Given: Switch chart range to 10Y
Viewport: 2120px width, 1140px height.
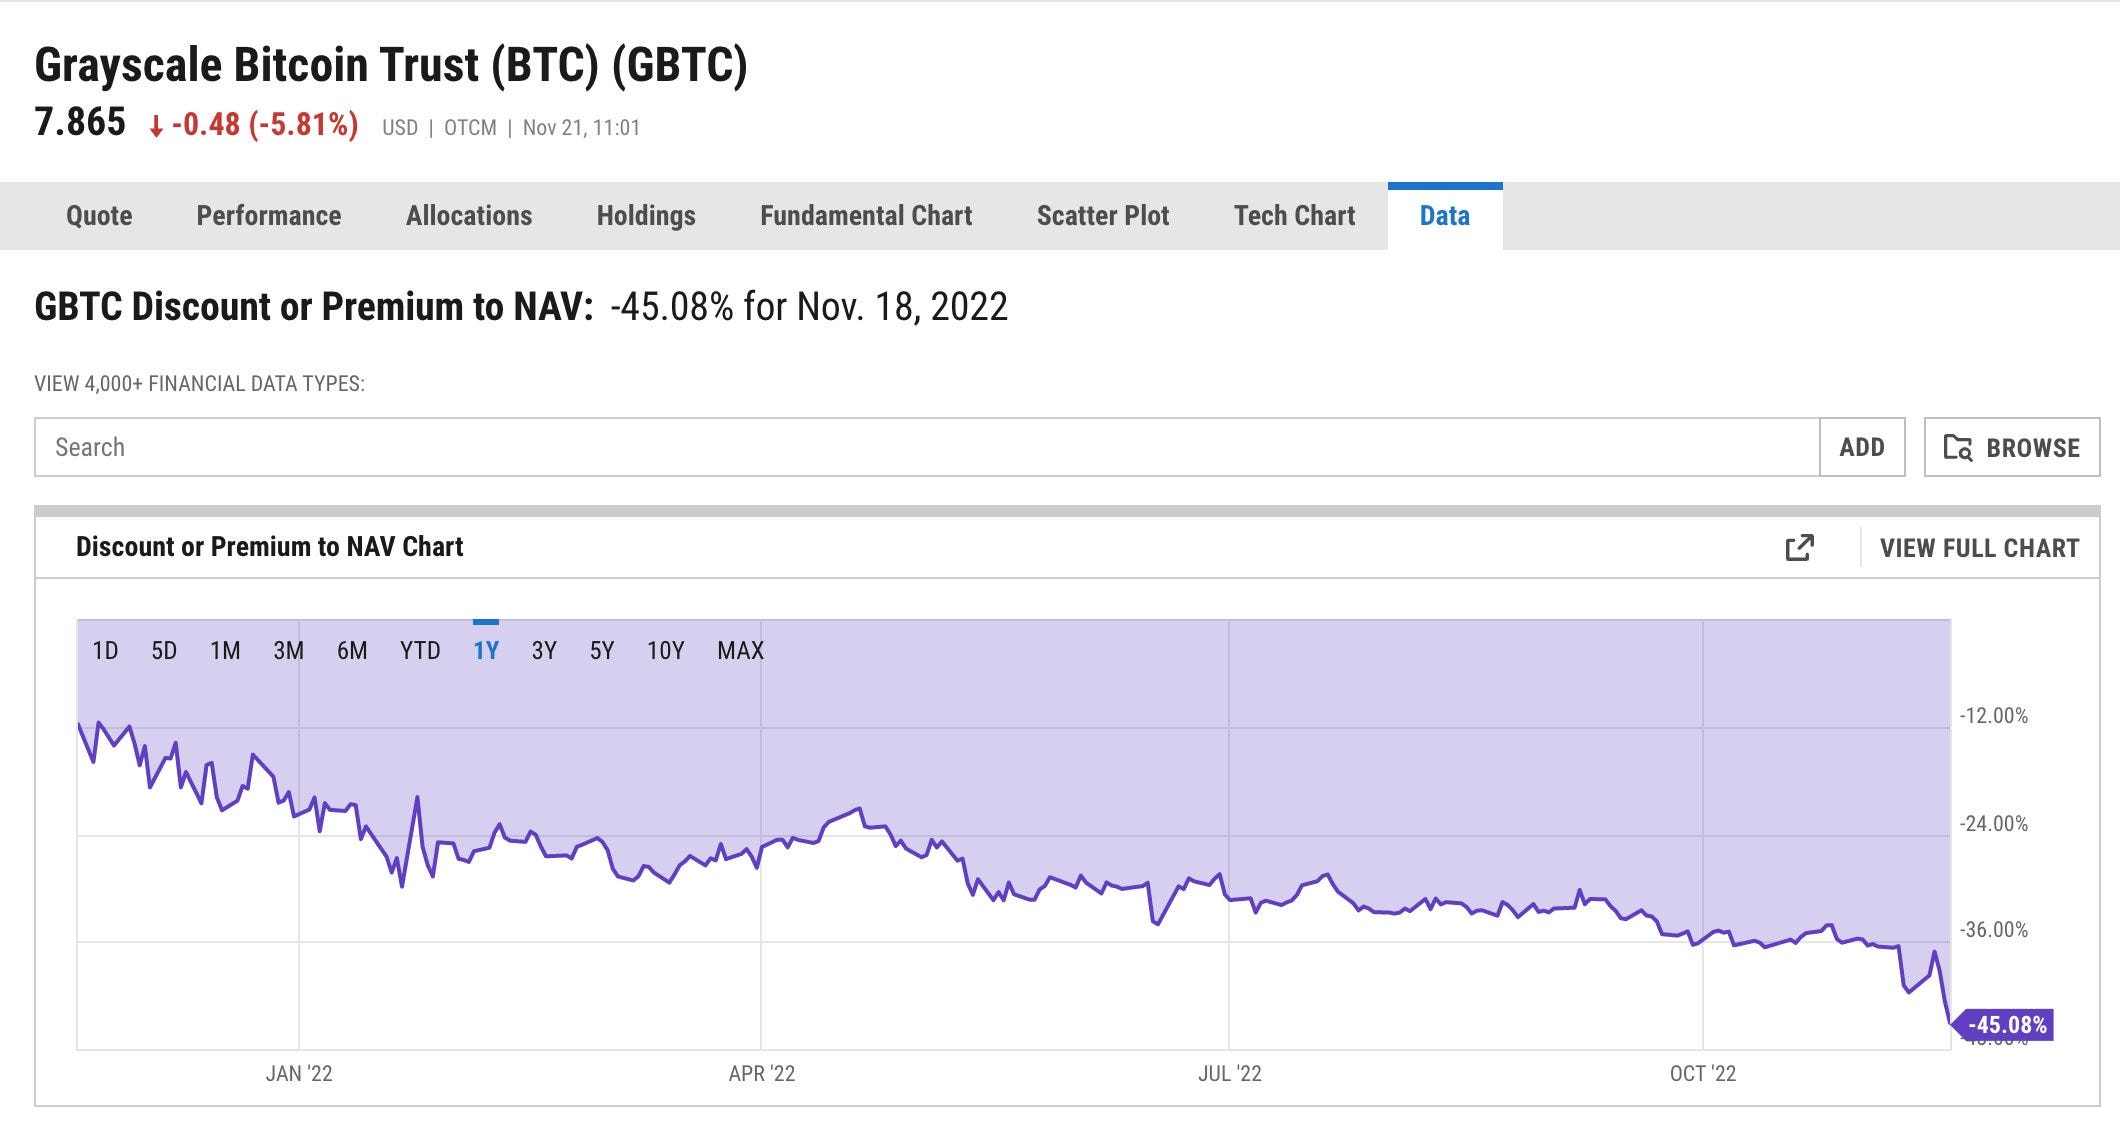Looking at the screenshot, I should coord(666,651).
